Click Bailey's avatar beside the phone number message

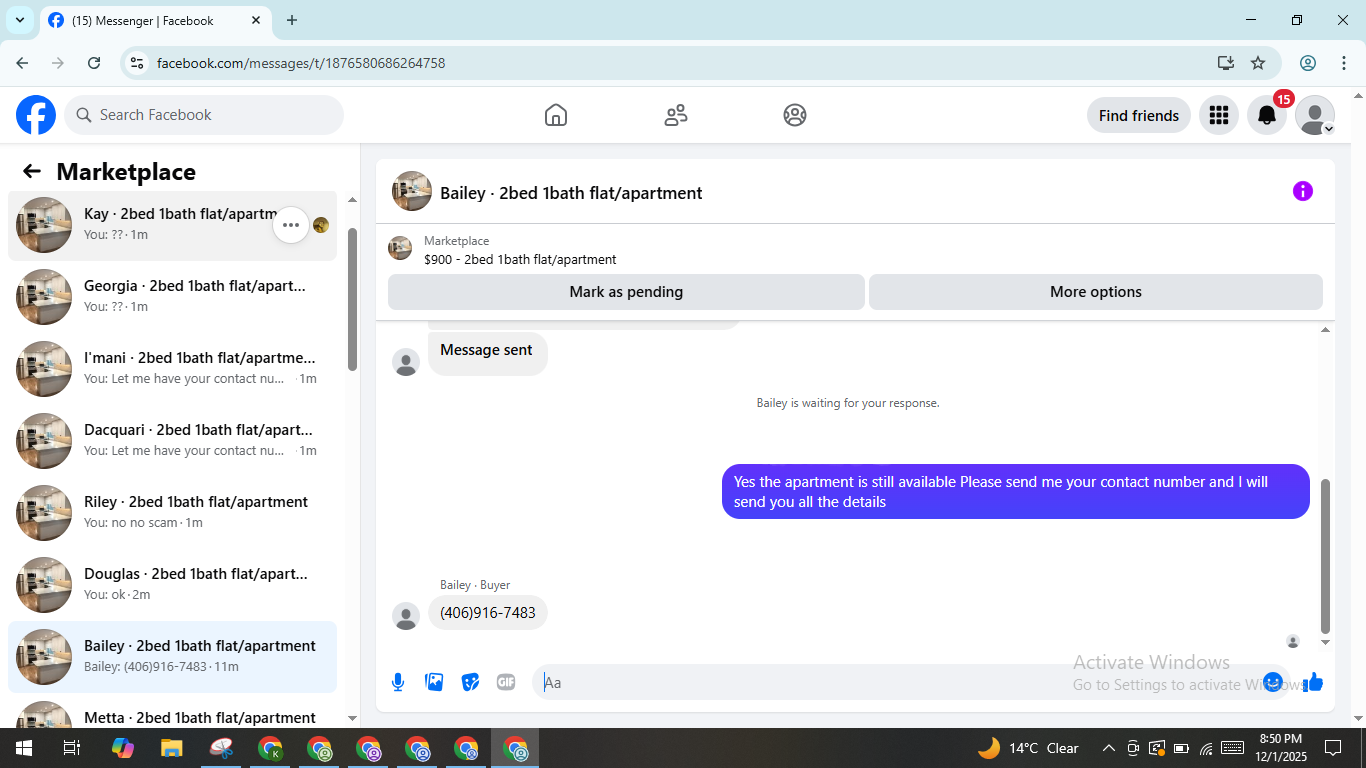(x=406, y=616)
